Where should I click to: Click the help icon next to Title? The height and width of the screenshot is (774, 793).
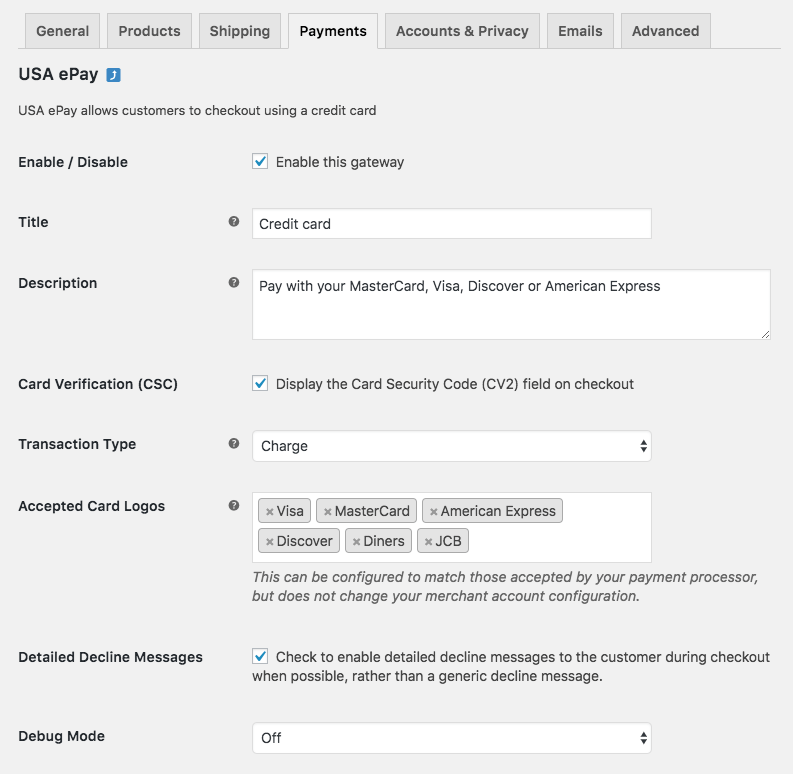click(234, 222)
